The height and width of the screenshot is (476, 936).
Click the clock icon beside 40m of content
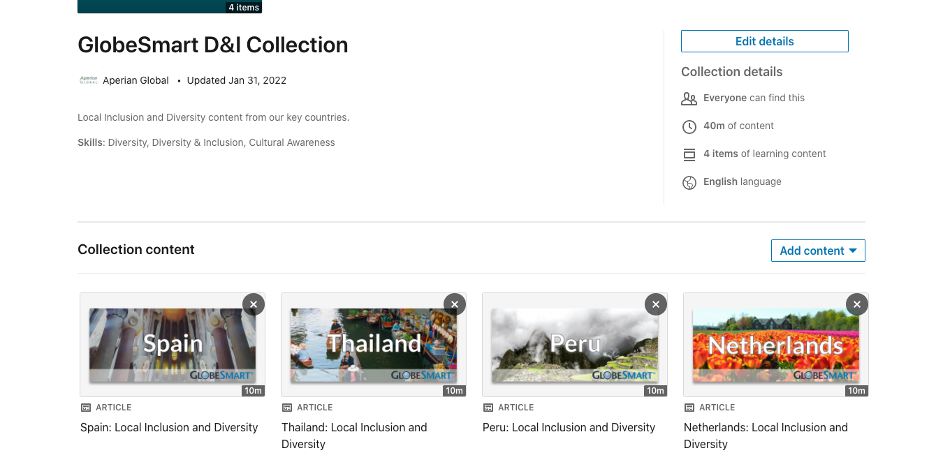[x=689, y=127]
